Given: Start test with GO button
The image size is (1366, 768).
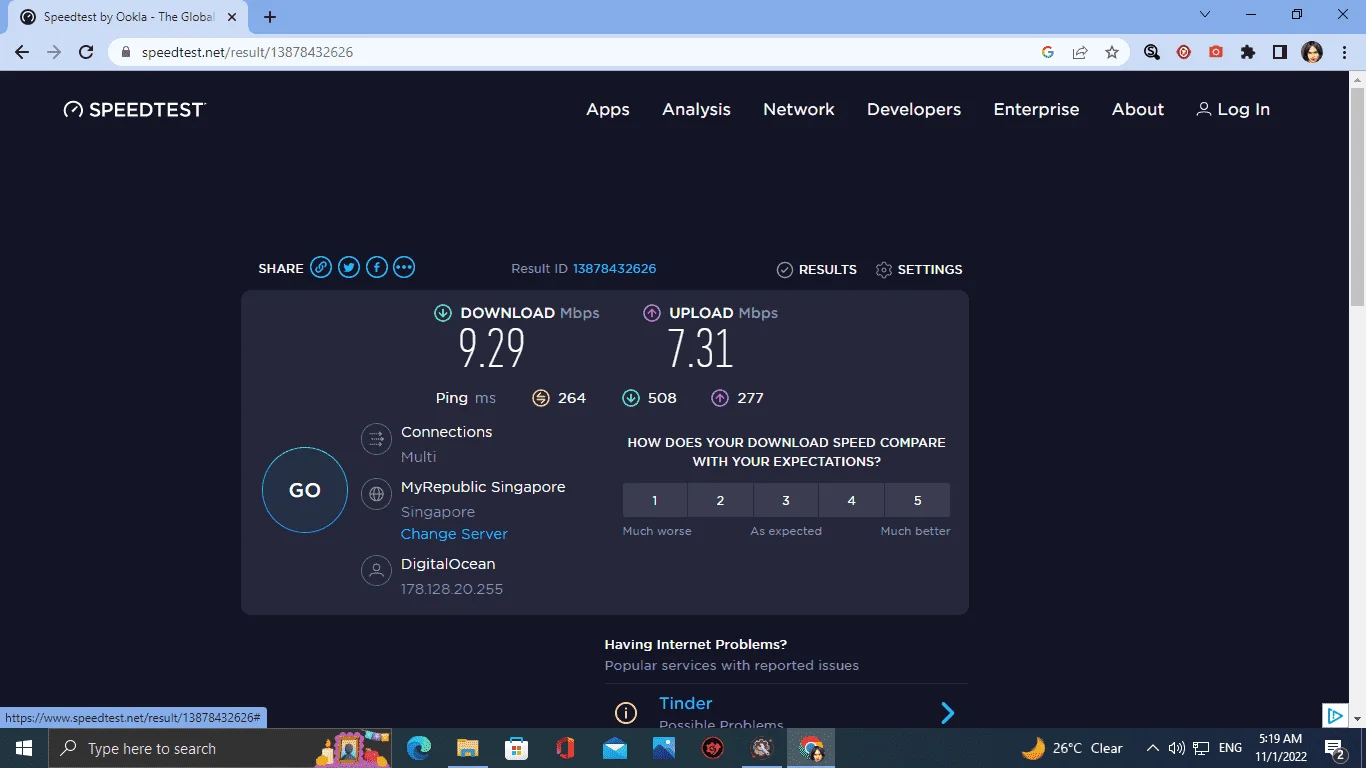Looking at the screenshot, I should click(305, 490).
